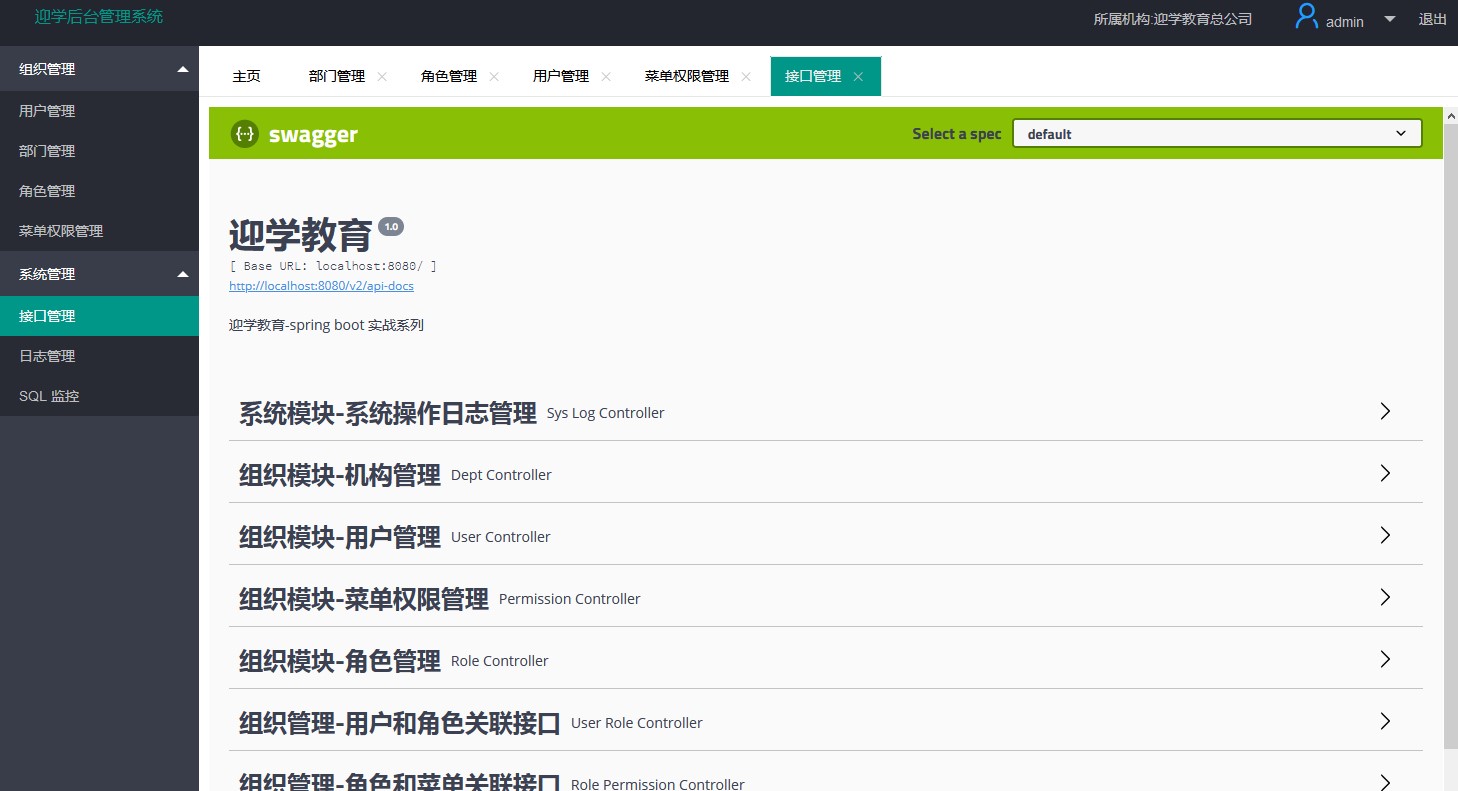
Task: Collapse the 系统管理 sidebar group
Action: coord(182,274)
